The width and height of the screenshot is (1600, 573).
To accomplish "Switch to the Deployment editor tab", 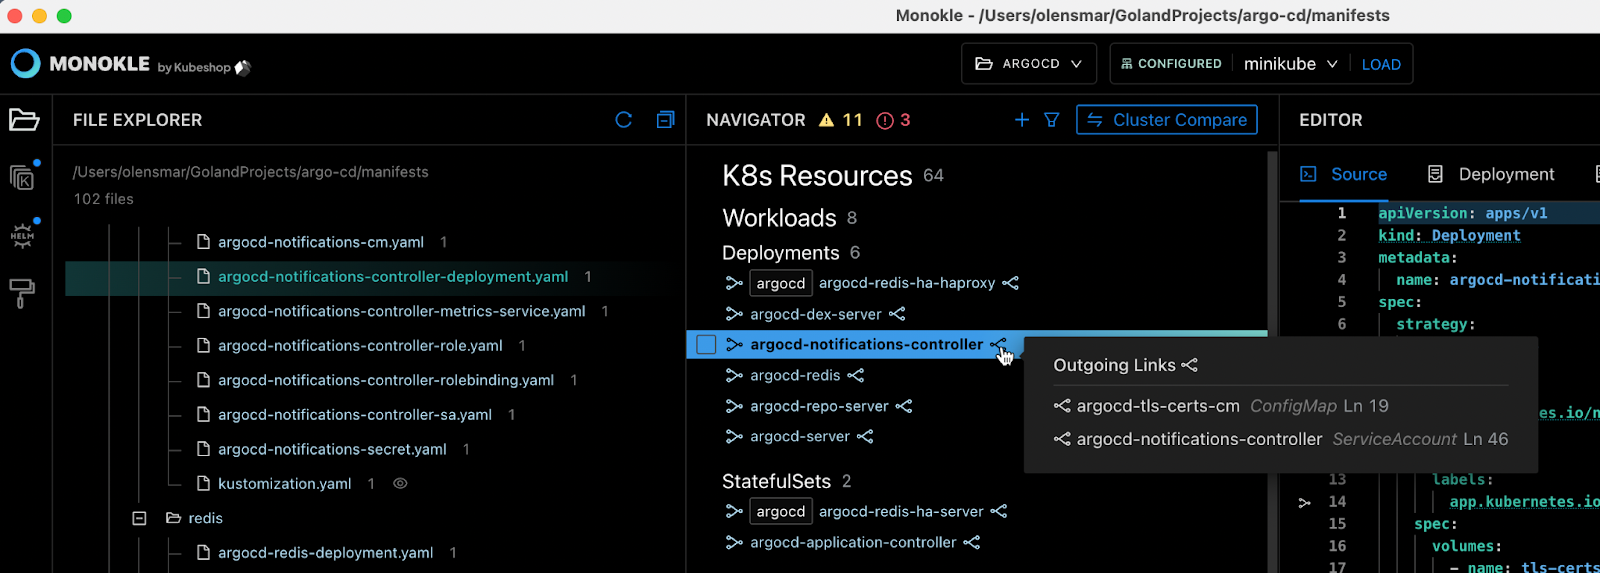I will (x=1491, y=174).
